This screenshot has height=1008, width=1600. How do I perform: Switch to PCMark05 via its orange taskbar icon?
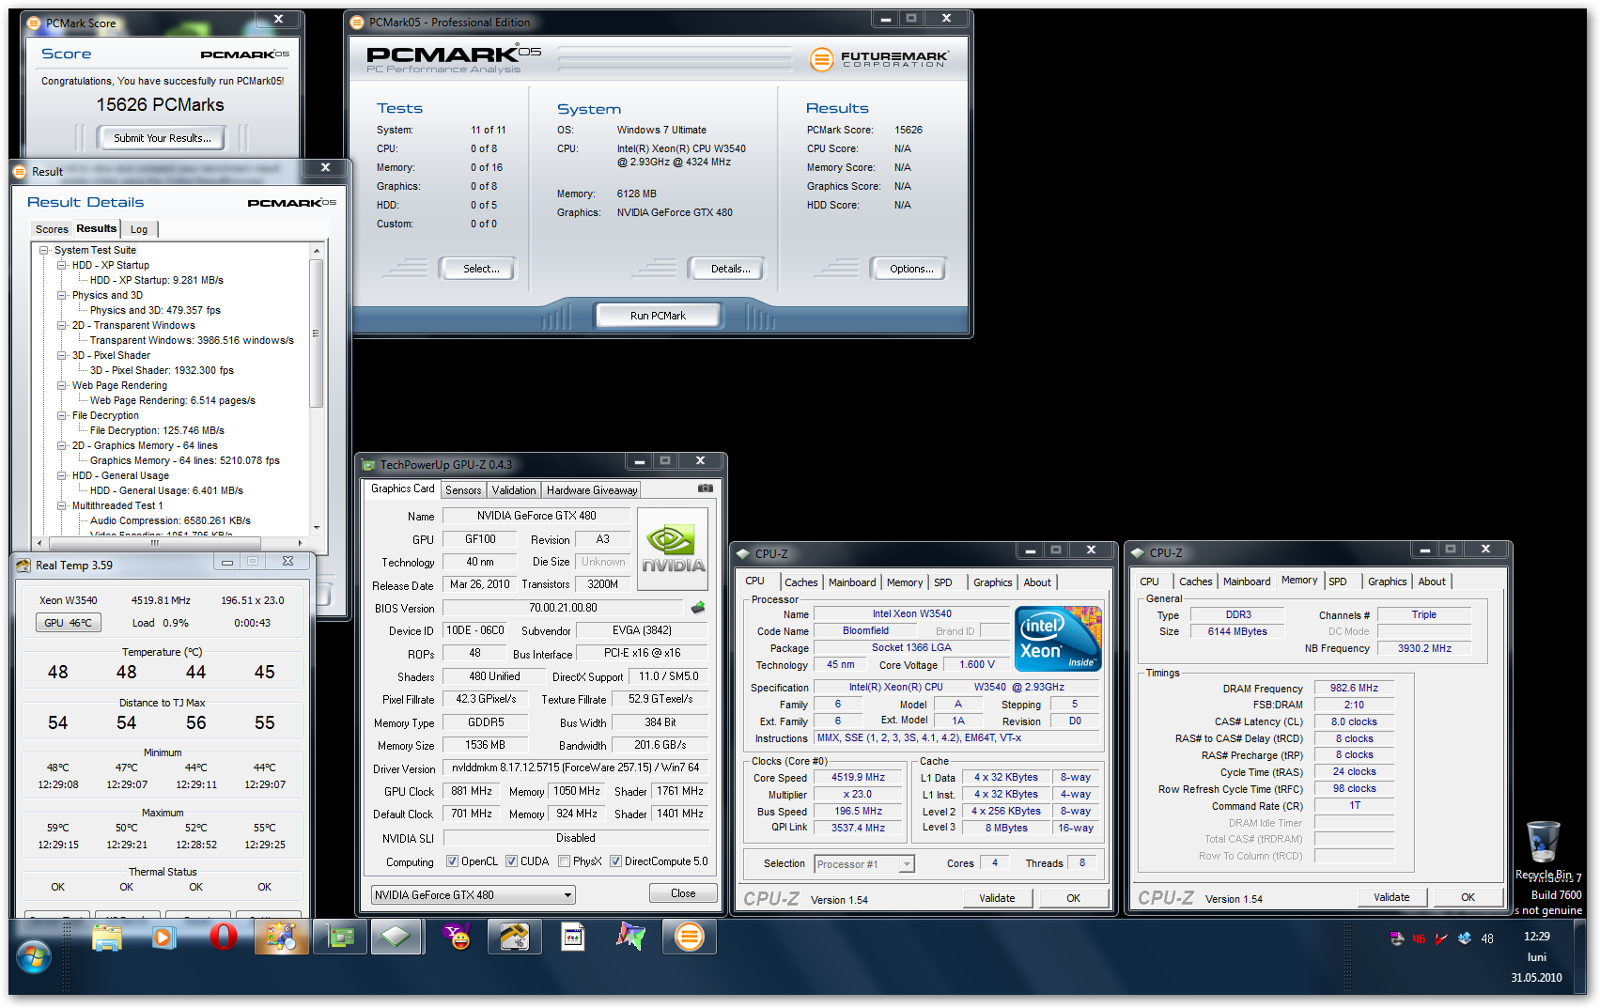pos(689,937)
